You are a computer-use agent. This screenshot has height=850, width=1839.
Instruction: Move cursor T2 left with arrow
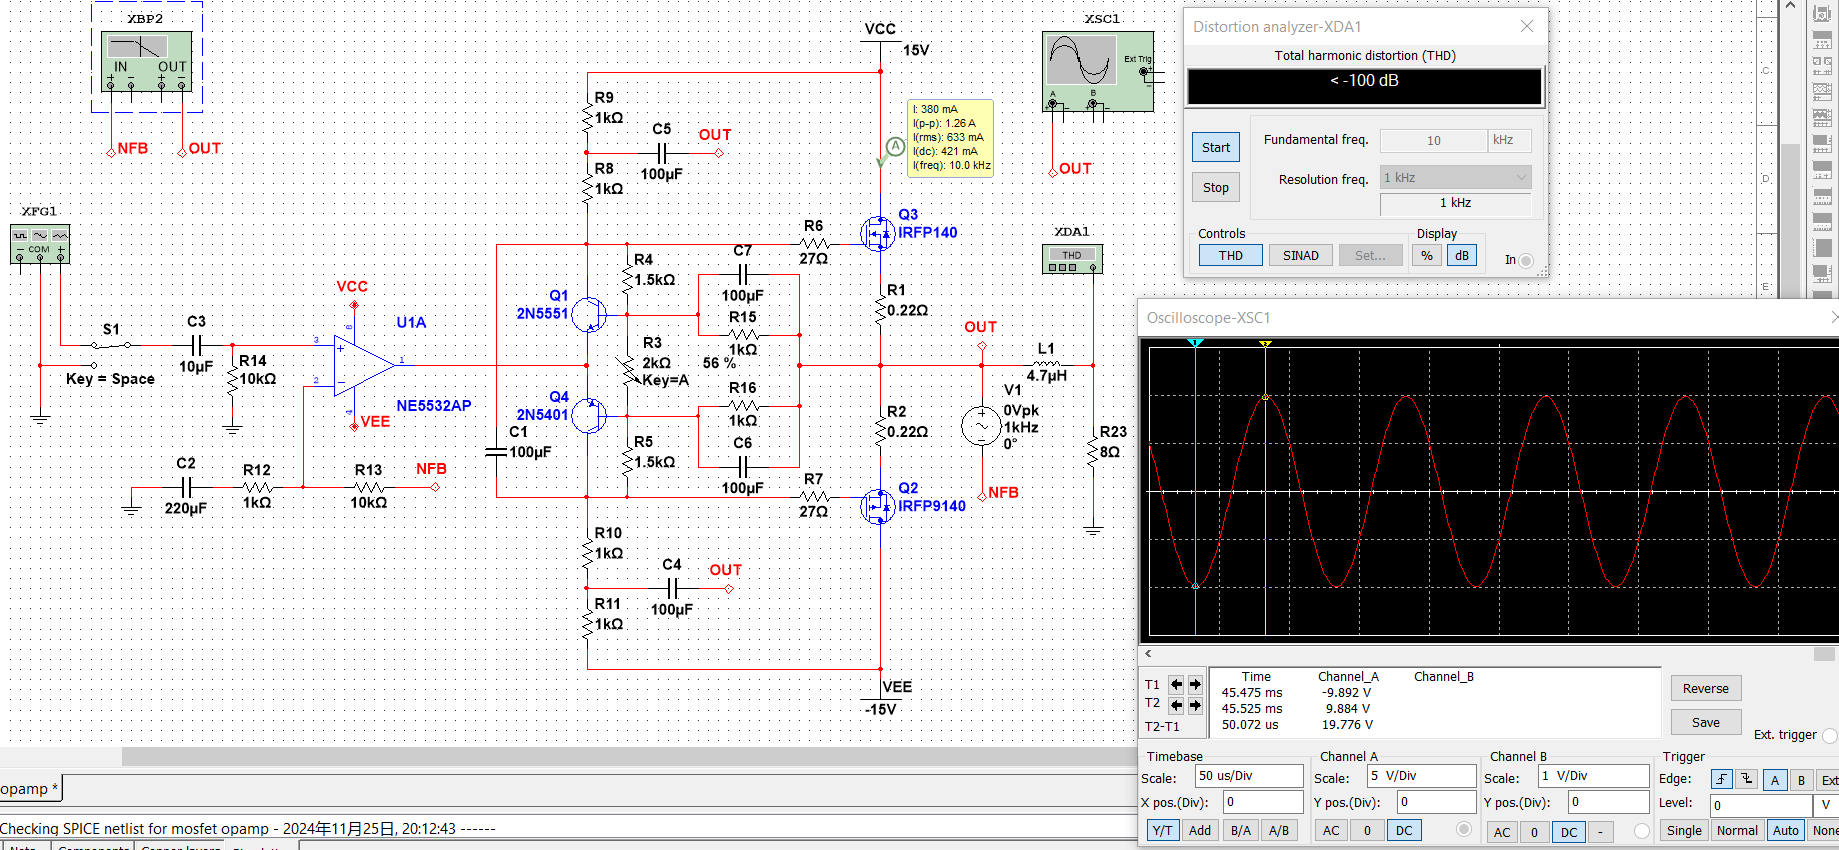pyautogui.click(x=1176, y=705)
